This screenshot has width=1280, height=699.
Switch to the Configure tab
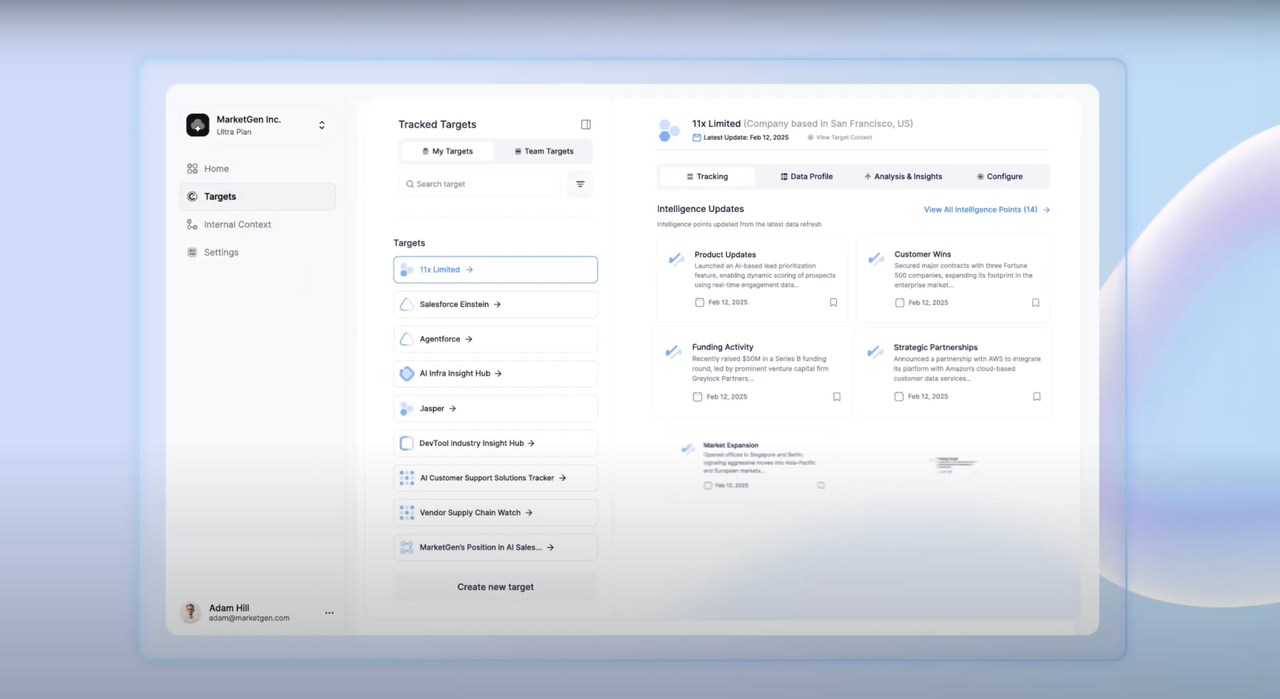[x=1000, y=177]
